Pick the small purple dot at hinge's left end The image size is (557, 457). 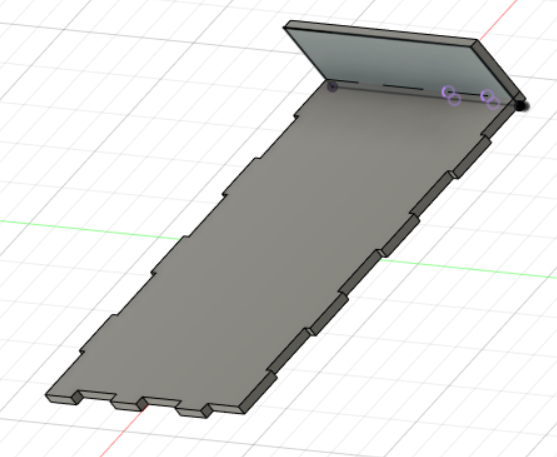pos(332,87)
